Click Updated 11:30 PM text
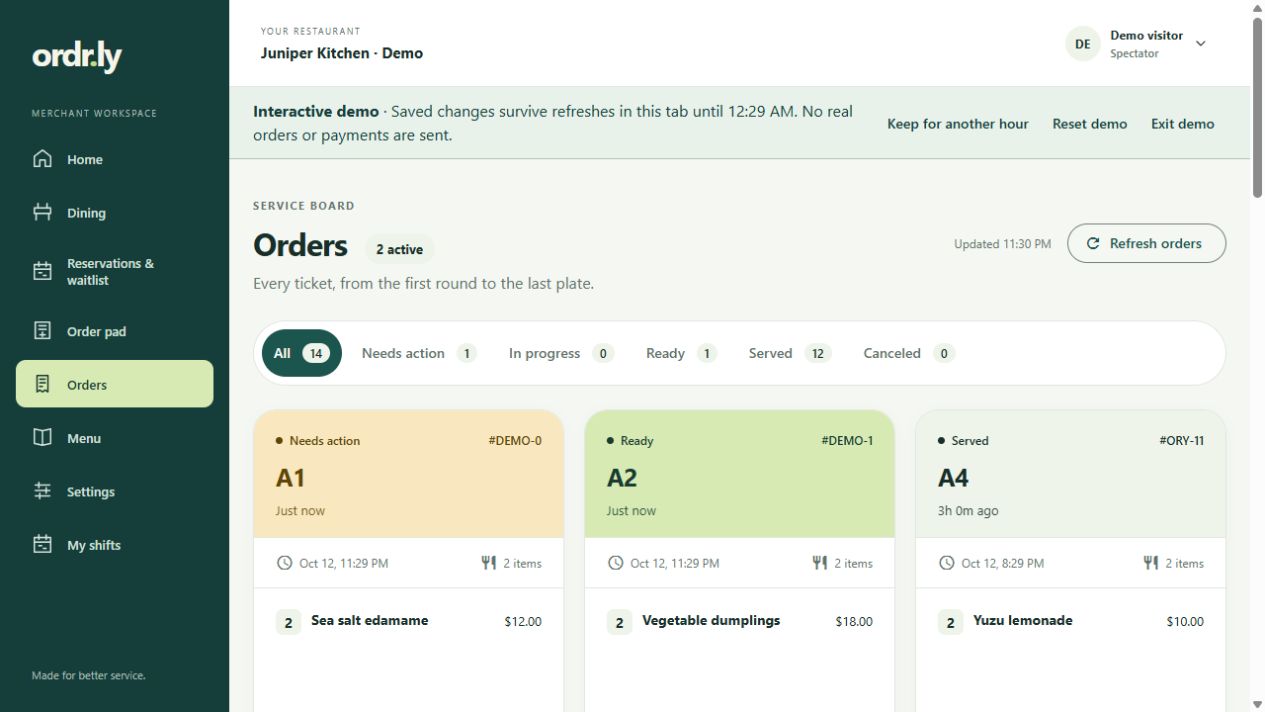Screen dimensions: 1265x712 point(1002,244)
